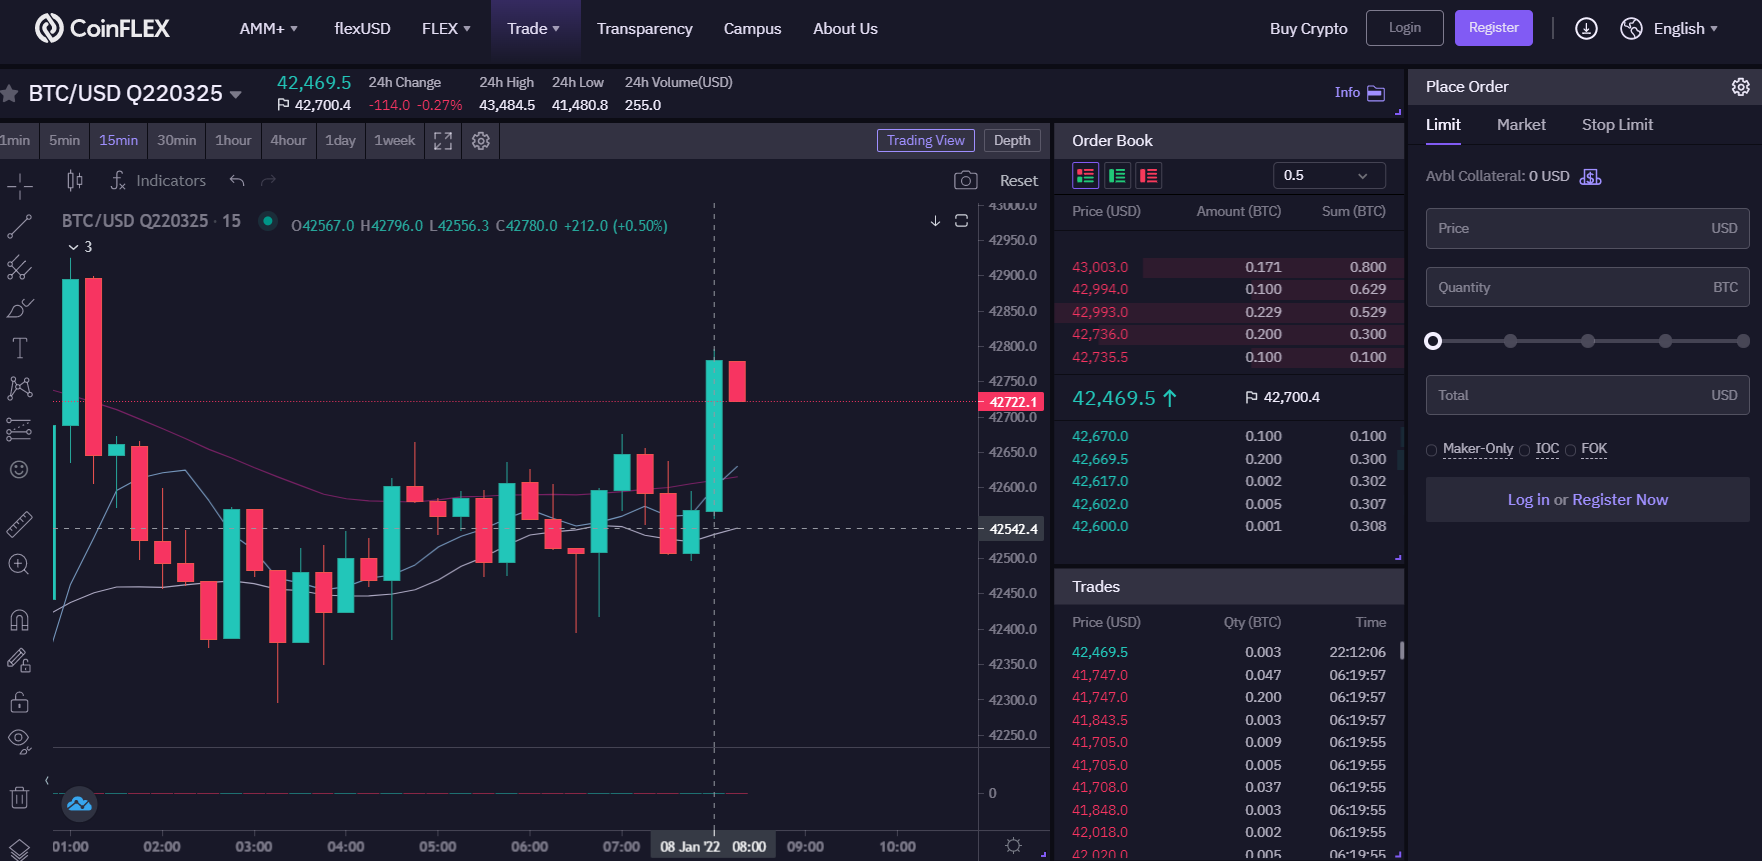Screen dimensions: 1762x861
Task: Hide all drawings on the chart
Action: [x=19, y=741]
